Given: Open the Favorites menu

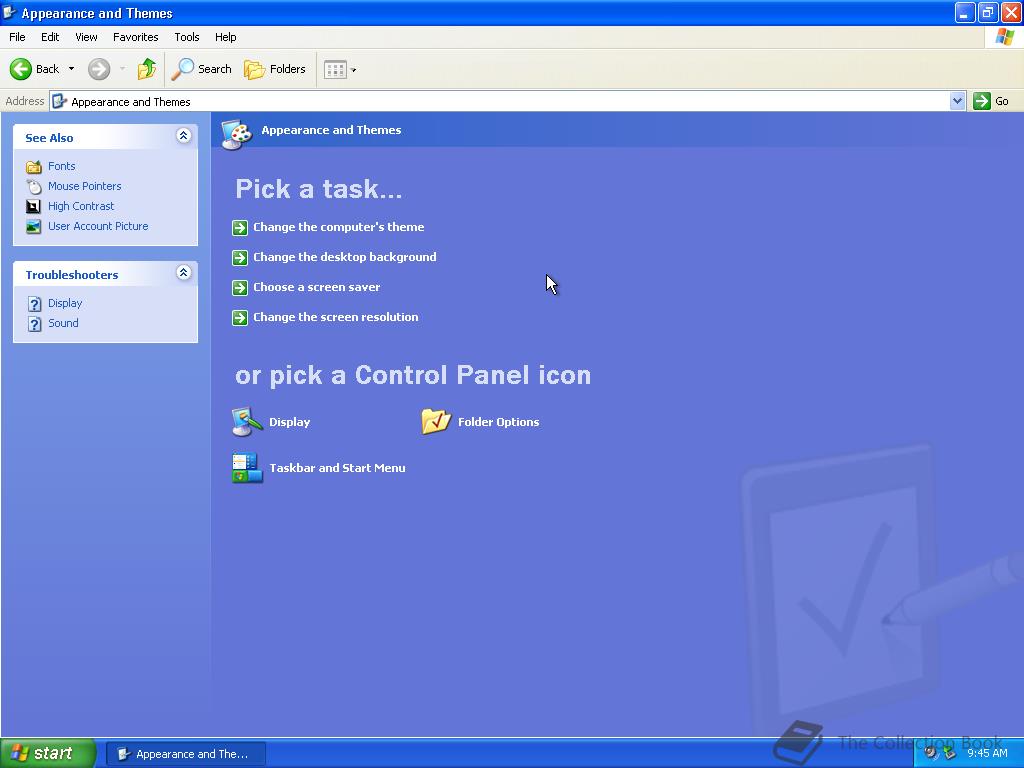Looking at the screenshot, I should (135, 37).
